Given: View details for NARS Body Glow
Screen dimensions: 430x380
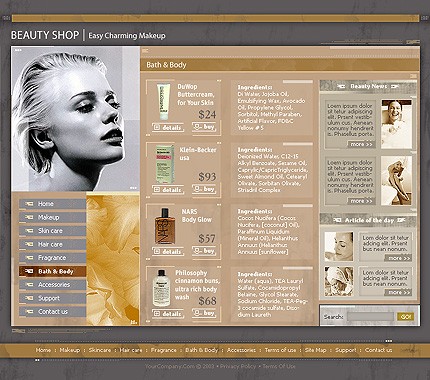Looking at the screenshot, I should click(x=168, y=252).
